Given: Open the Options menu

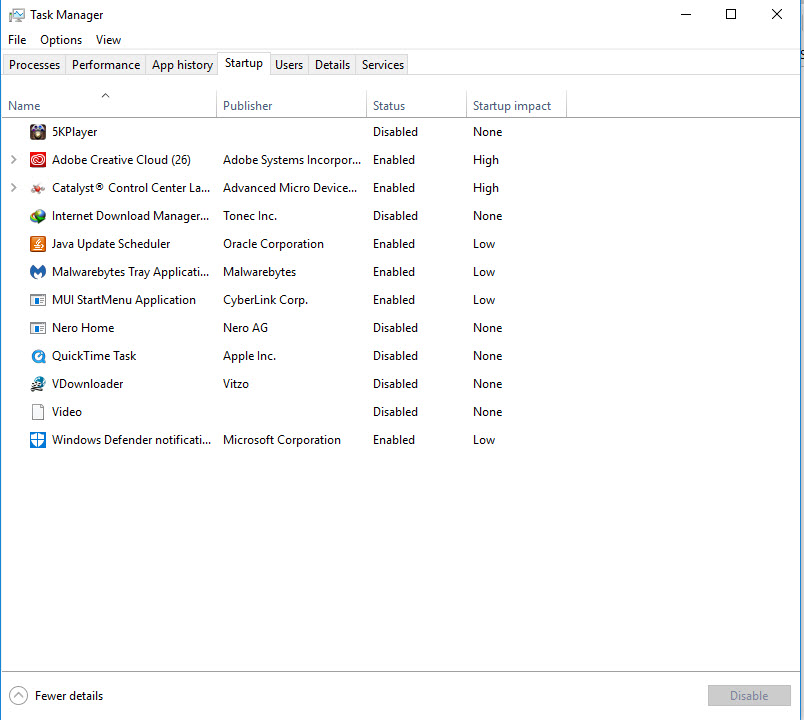Looking at the screenshot, I should [61, 40].
